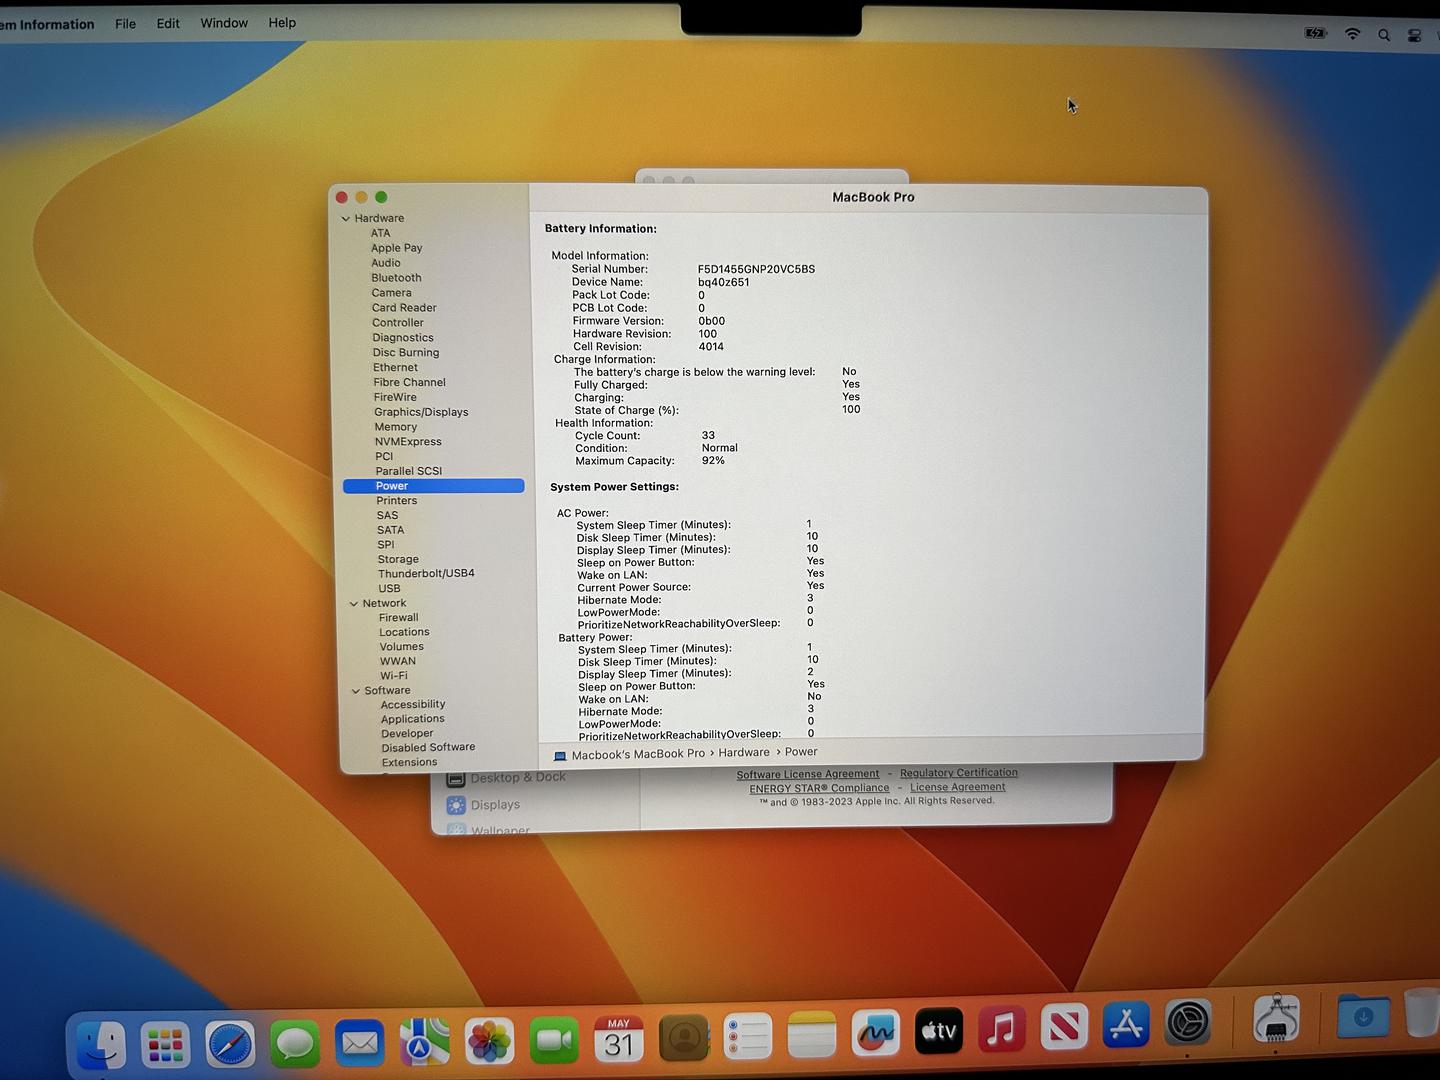Open the Window menu
Viewport: 1440px width, 1080px height.
point(224,23)
